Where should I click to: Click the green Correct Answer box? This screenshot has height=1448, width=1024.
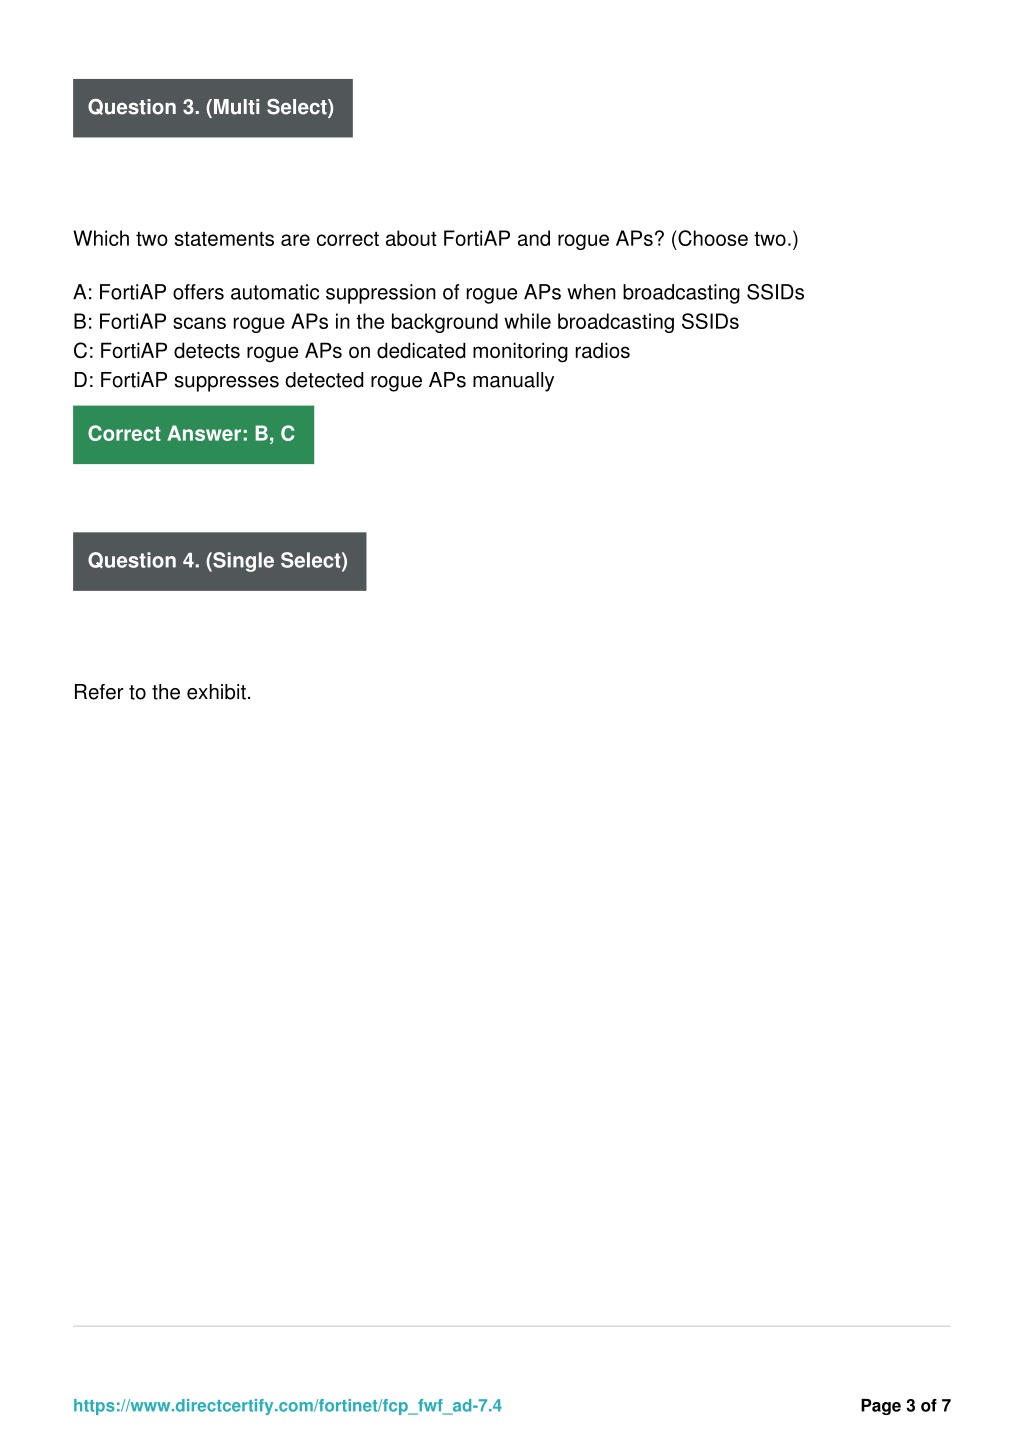pos(193,434)
